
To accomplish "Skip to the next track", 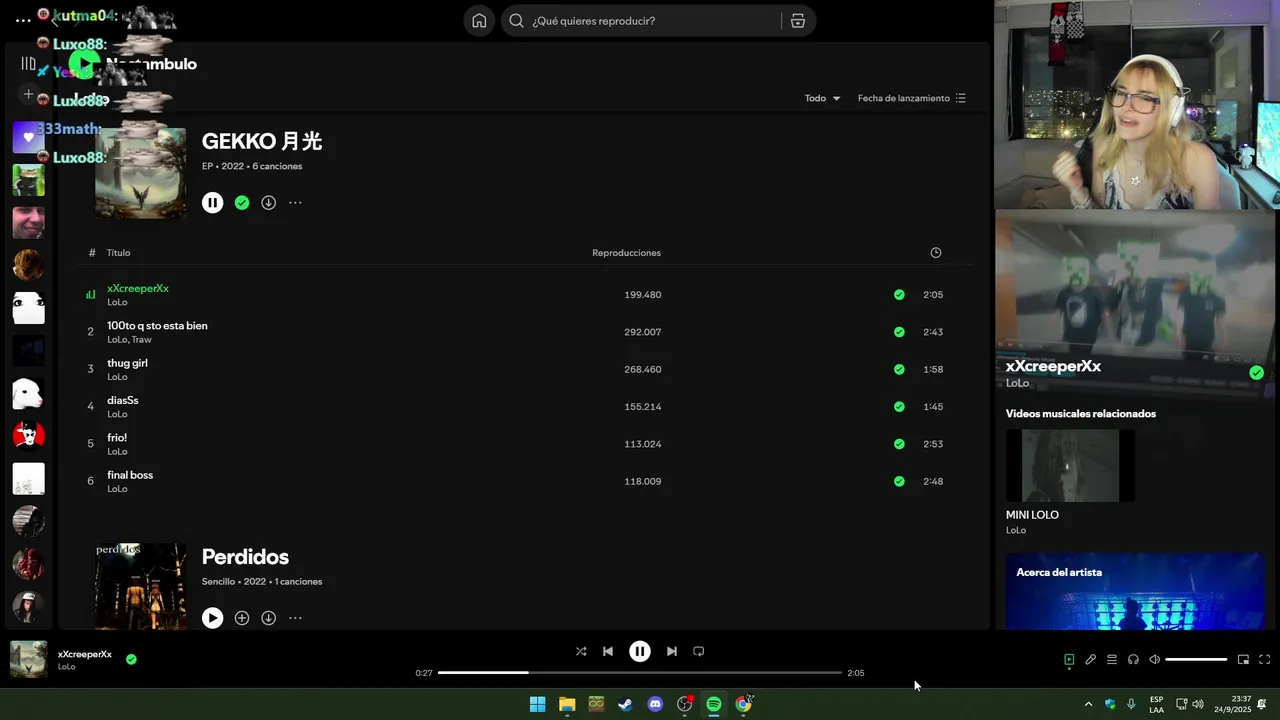I will point(672,651).
